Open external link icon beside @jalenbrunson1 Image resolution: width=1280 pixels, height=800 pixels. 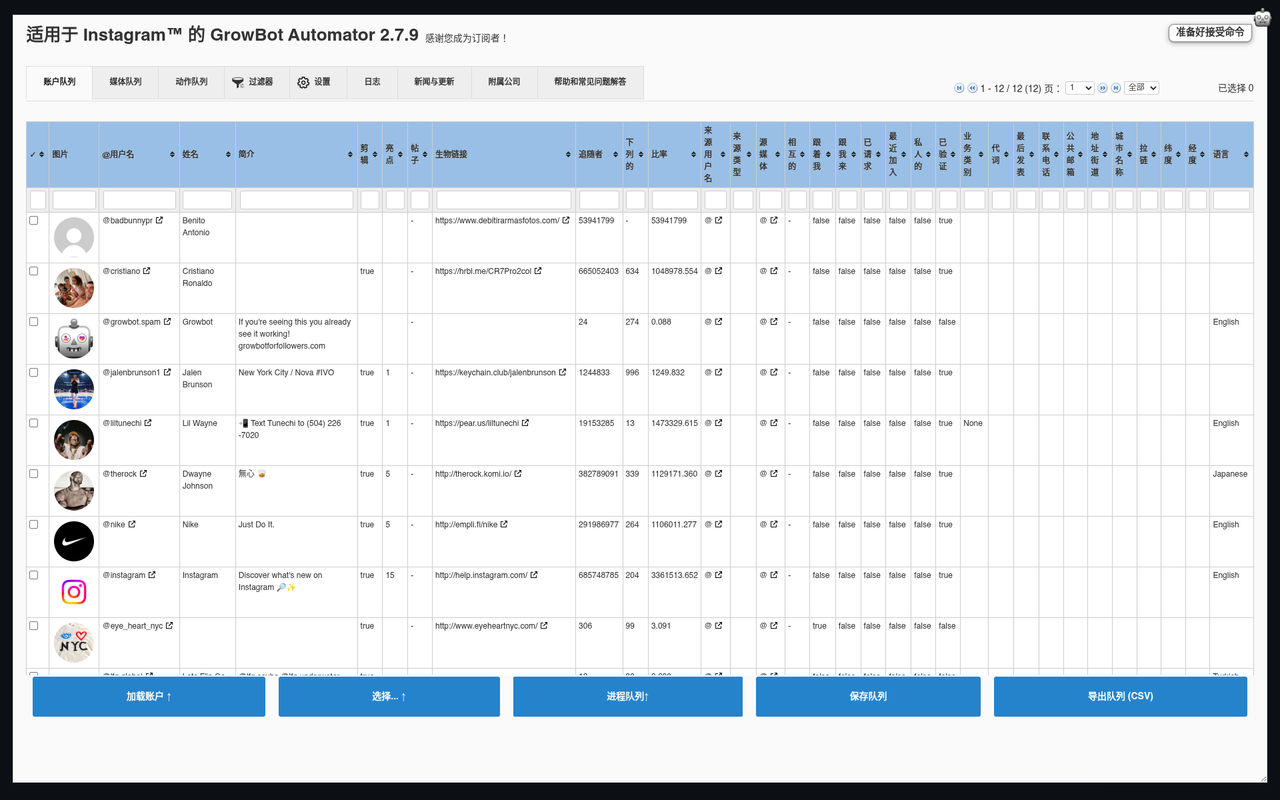(168, 373)
